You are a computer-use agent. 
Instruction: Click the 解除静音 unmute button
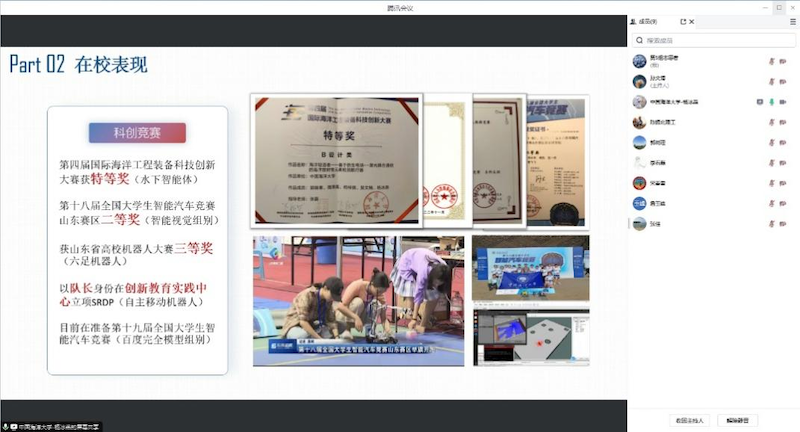point(743,420)
